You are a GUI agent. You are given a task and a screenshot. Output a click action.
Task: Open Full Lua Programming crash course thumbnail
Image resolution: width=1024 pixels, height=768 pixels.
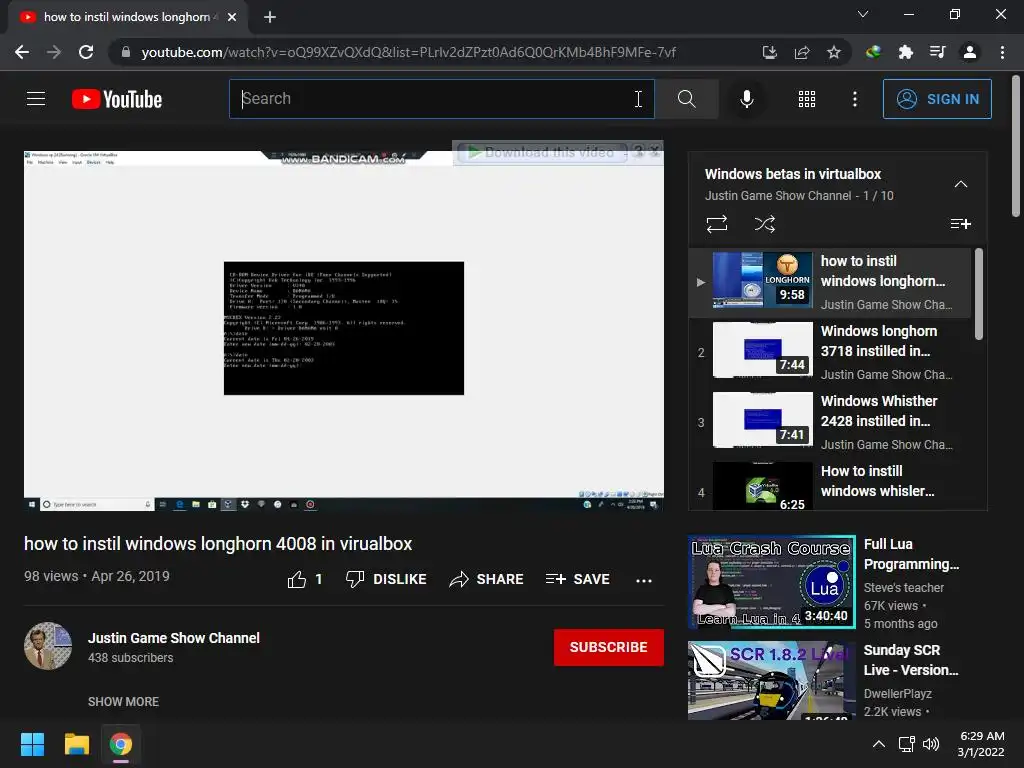tap(771, 582)
